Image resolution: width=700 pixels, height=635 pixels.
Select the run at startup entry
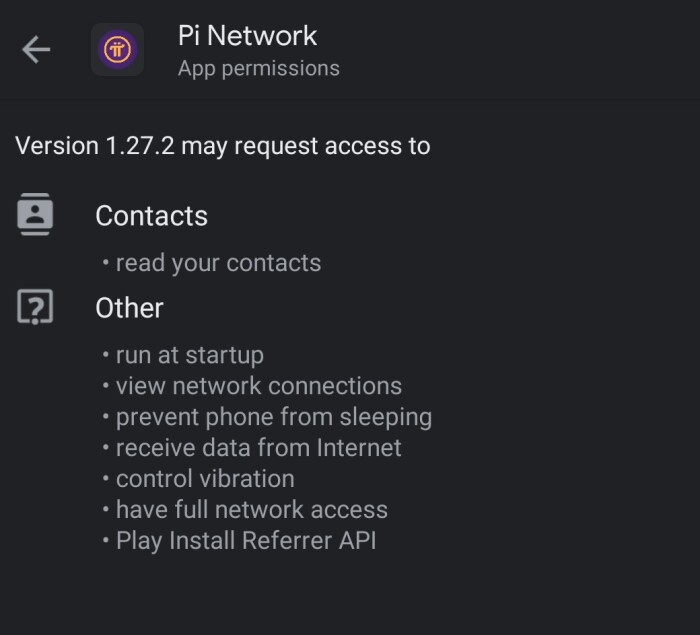(x=190, y=355)
